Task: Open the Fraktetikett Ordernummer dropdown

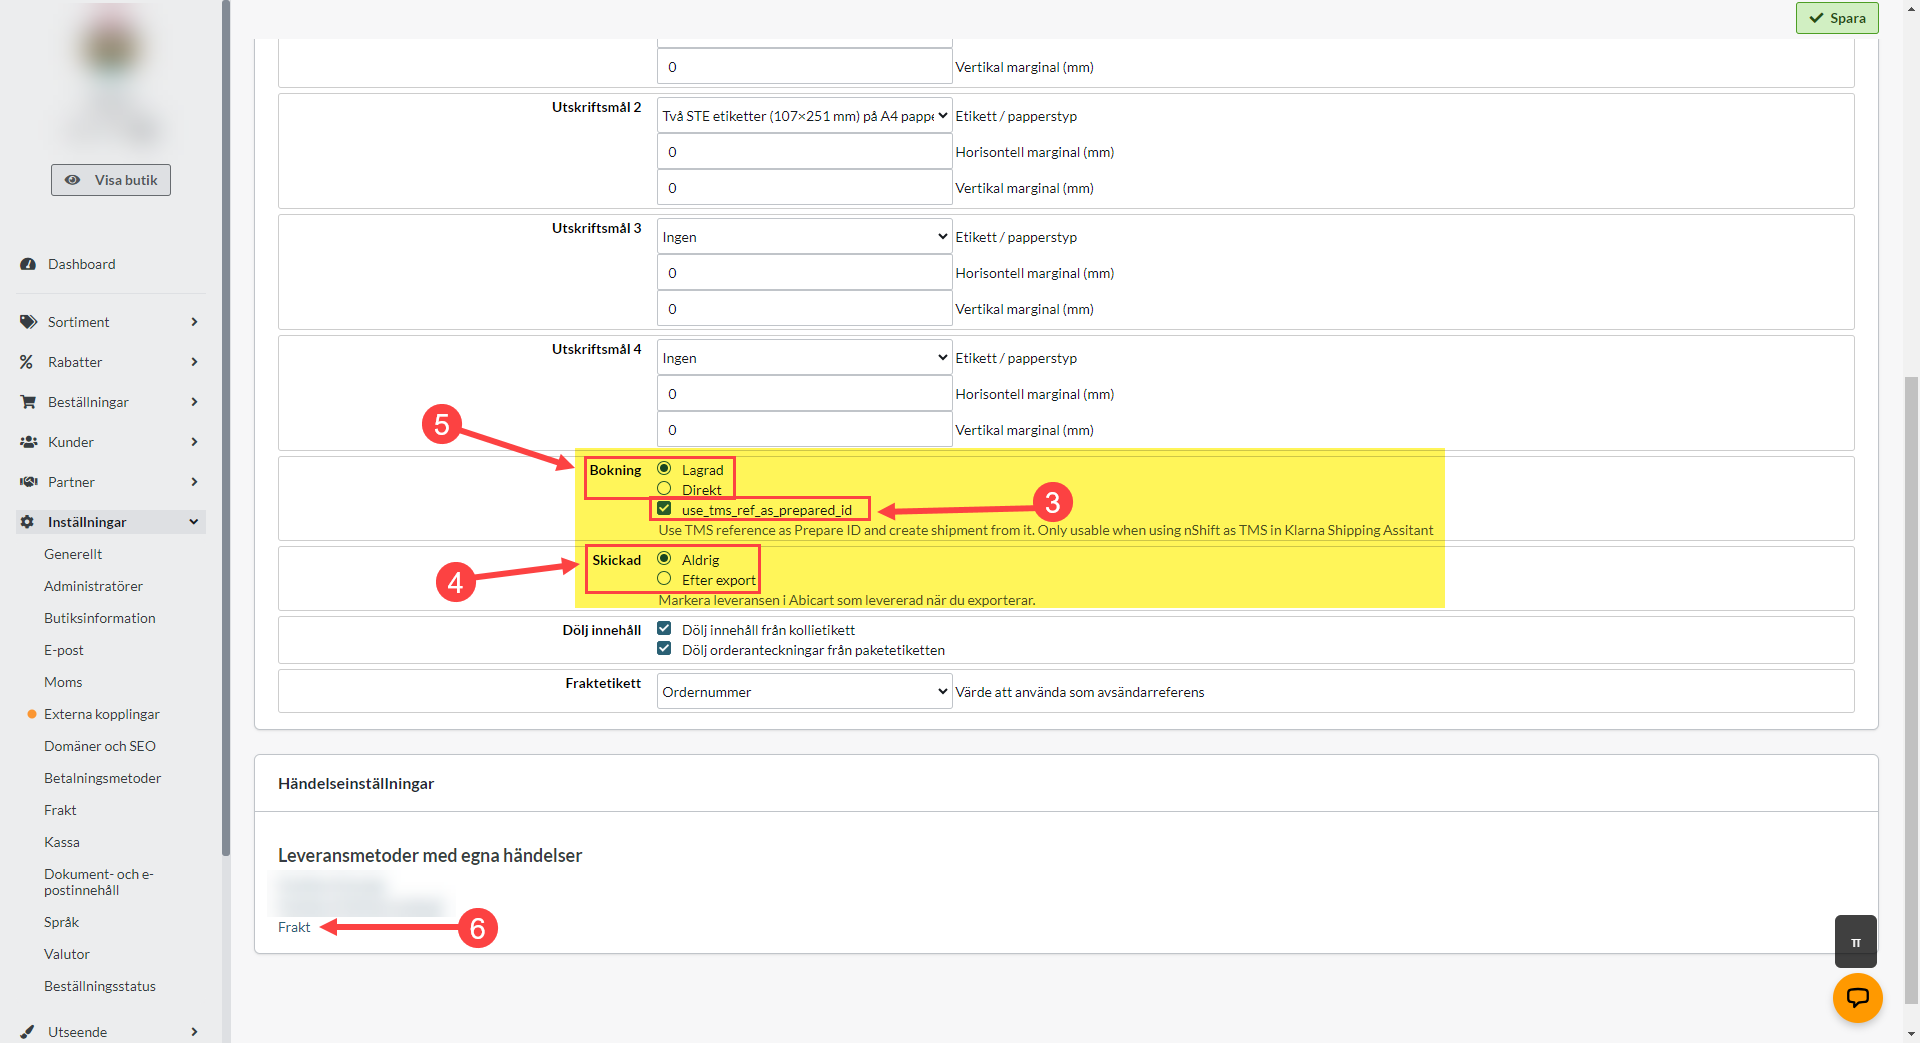Action: tap(804, 692)
